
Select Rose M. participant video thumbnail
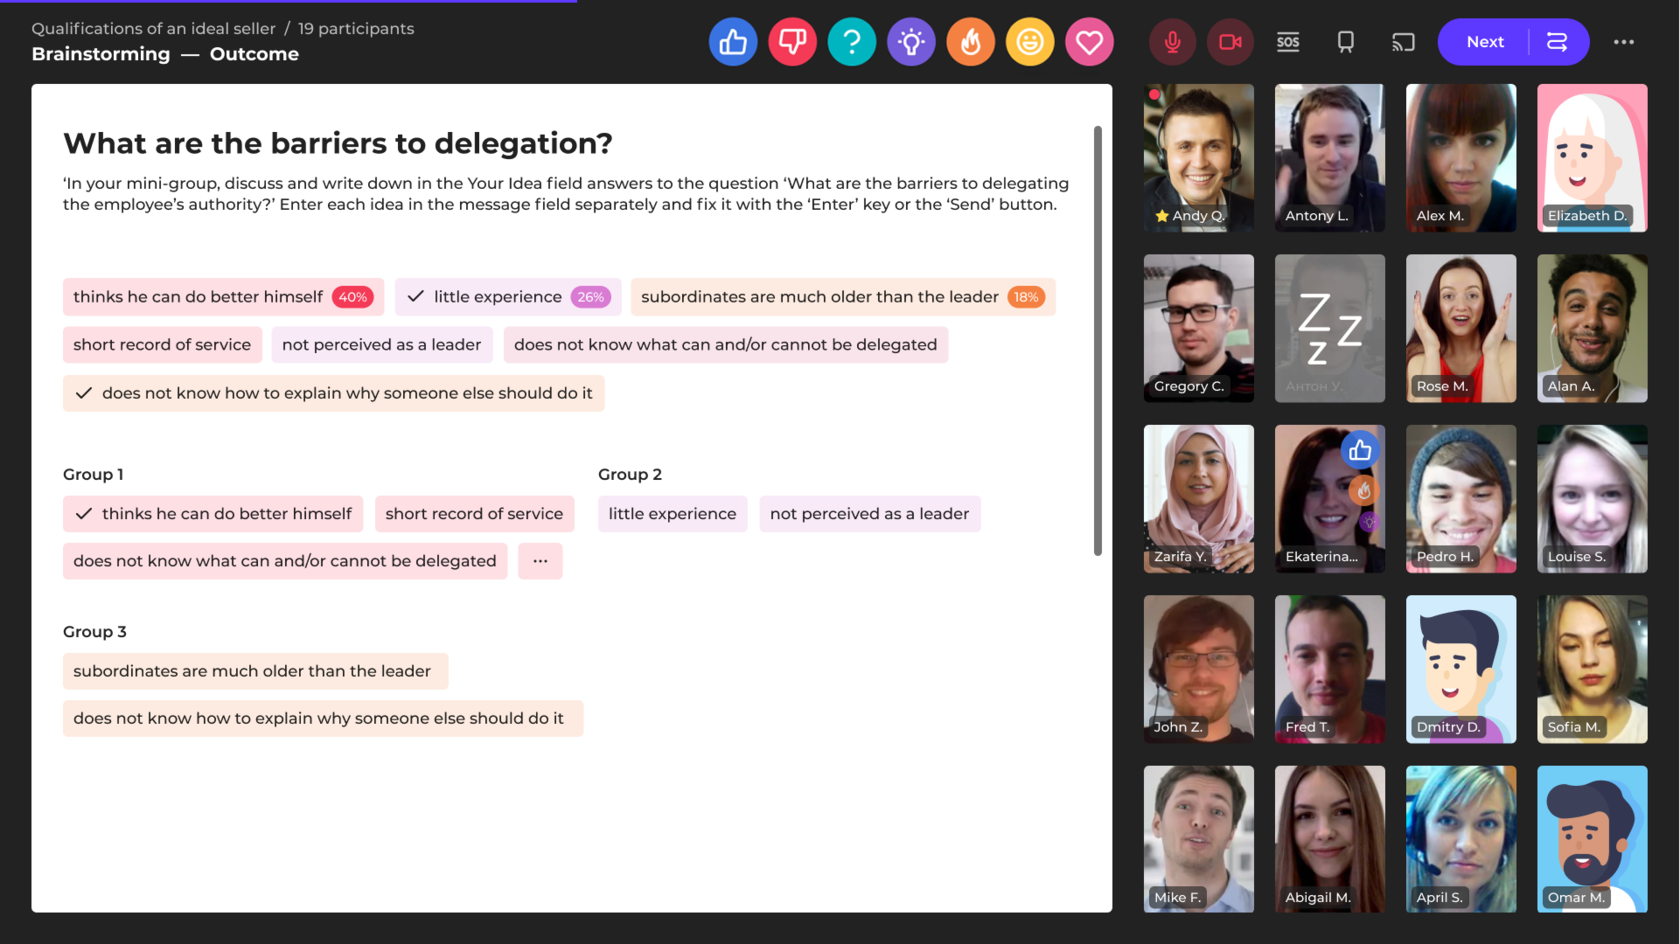point(1460,328)
